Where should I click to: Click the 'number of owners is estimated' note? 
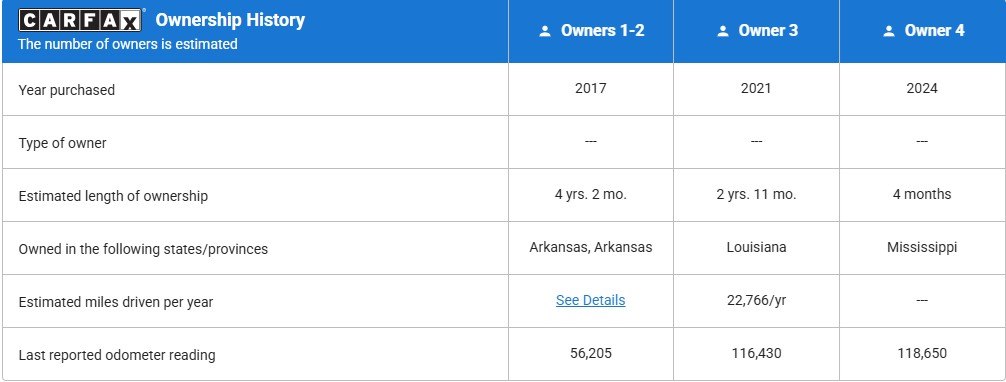[x=128, y=44]
